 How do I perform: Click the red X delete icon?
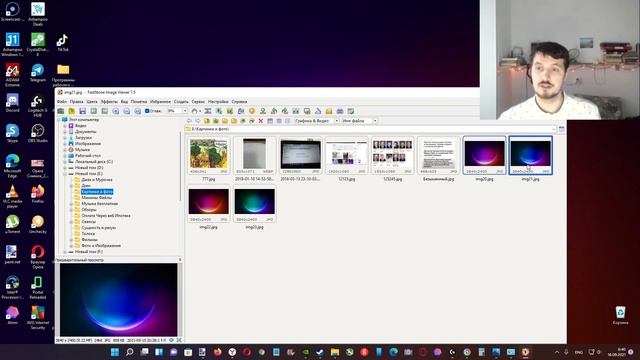260,121
